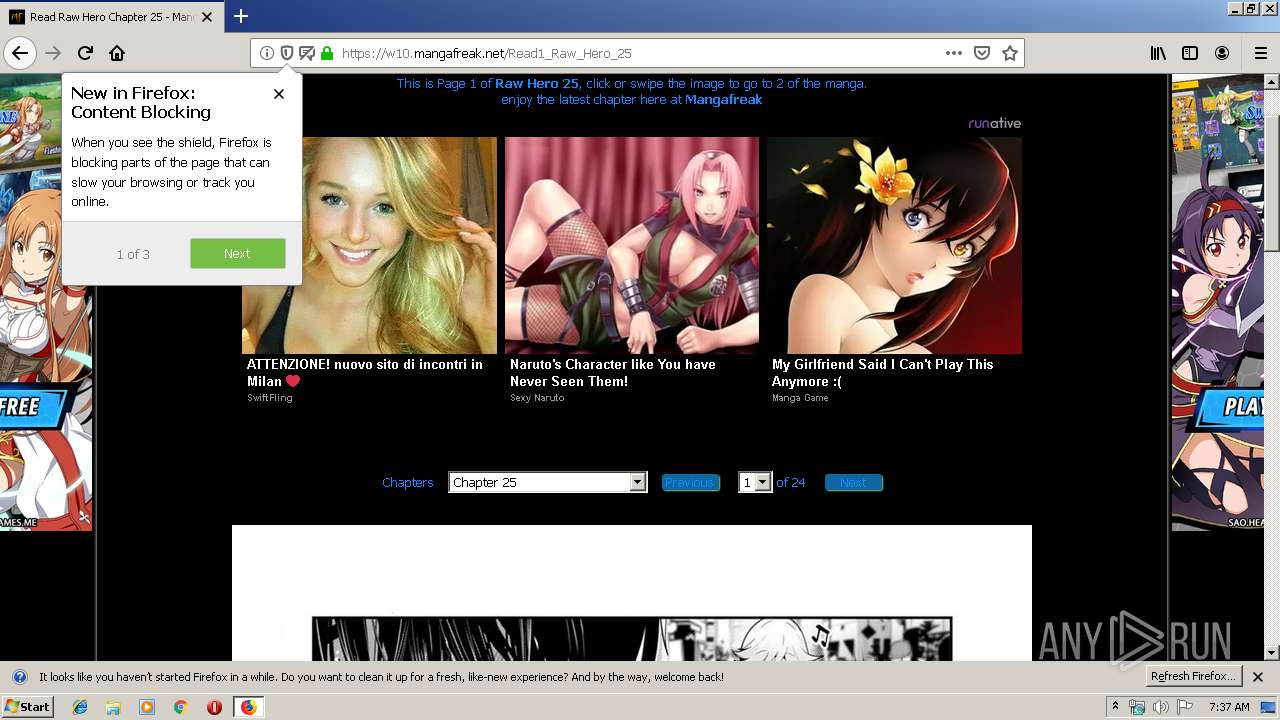Bookmark this page with the star
Image resolution: width=1280 pixels, height=720 pixels.
click(x=1010, y=53)
